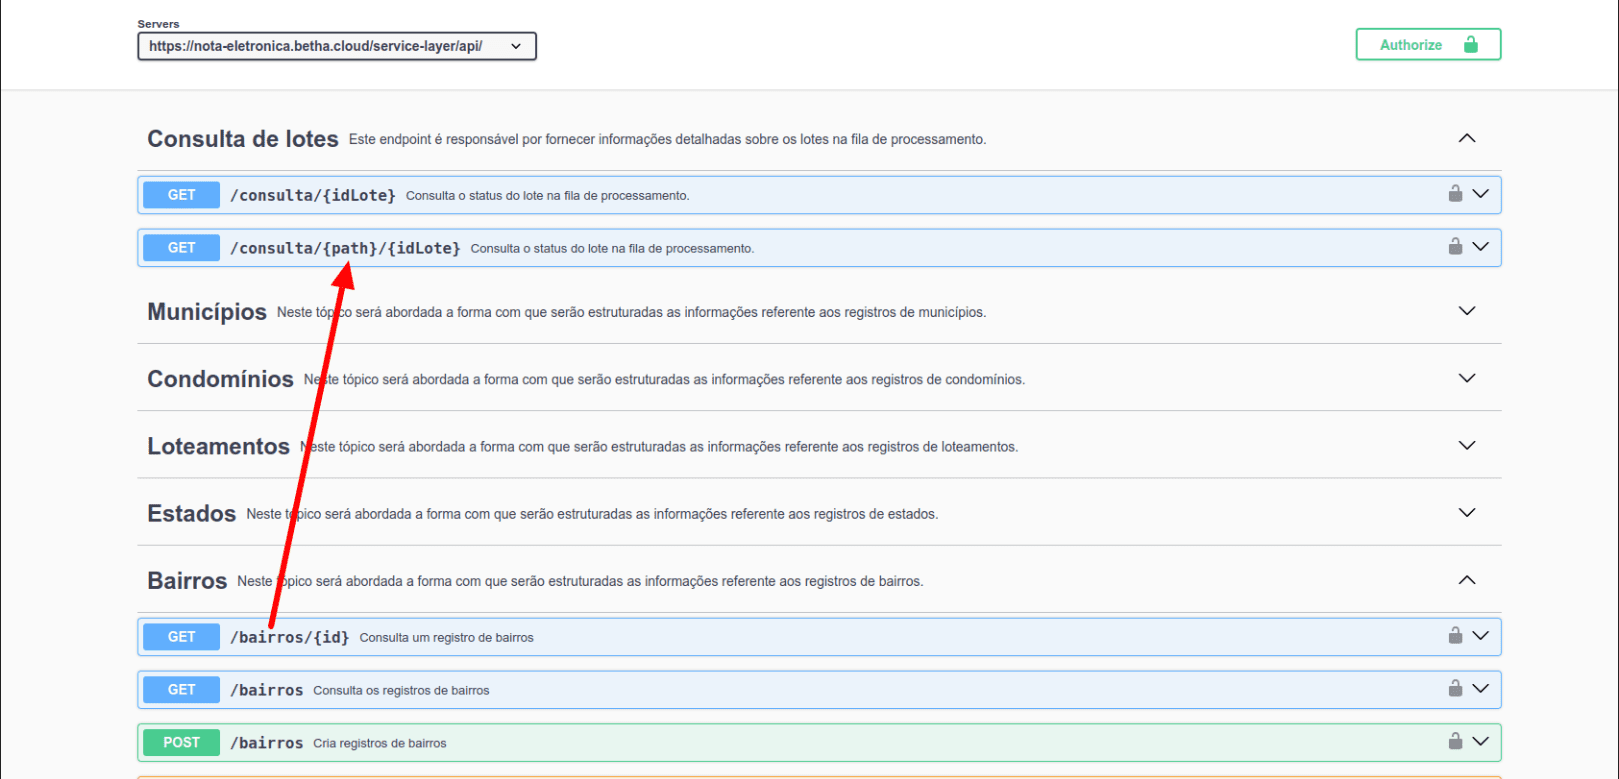Click 'Consulta um registro de bairros' description
This screenshot has width=1619, height=779.
(x=446, y=637)
